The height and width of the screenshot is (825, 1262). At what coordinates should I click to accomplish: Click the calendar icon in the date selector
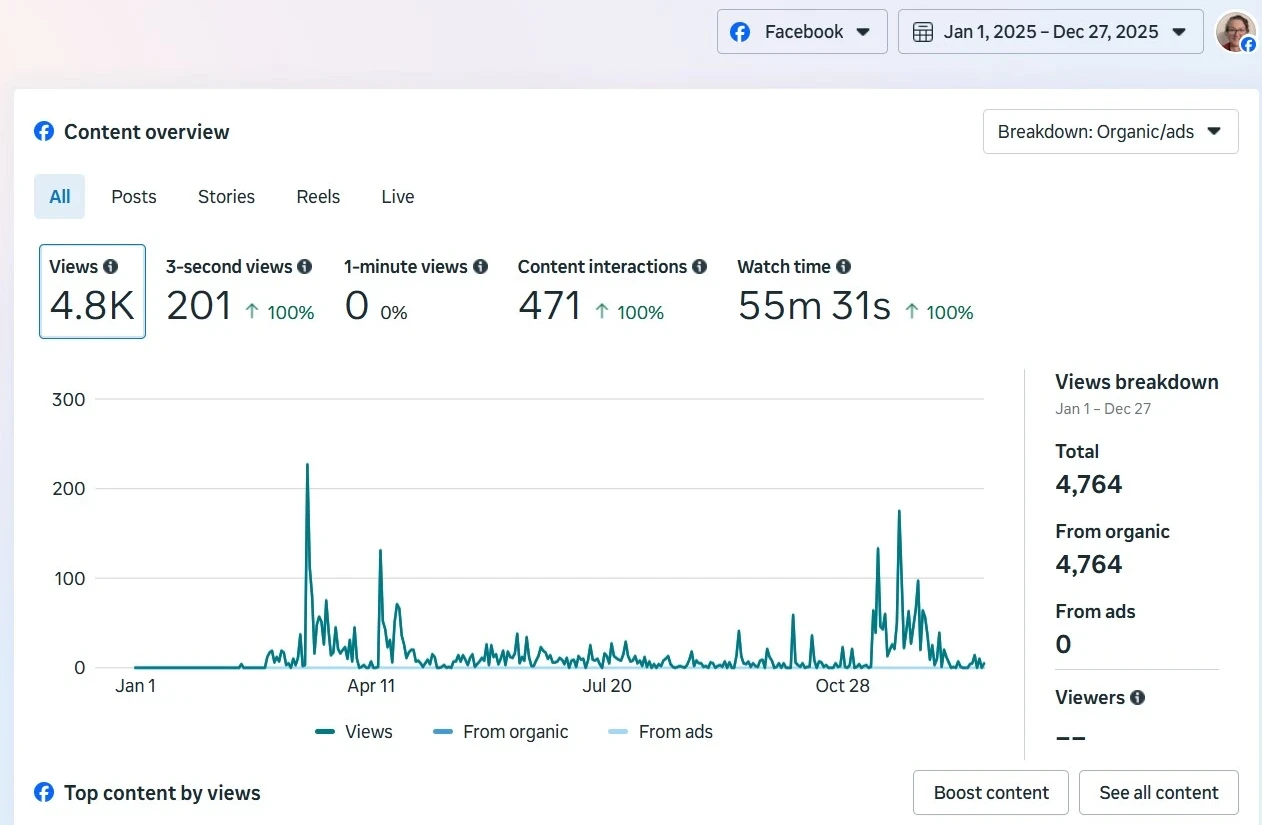(x=921, y=31)
